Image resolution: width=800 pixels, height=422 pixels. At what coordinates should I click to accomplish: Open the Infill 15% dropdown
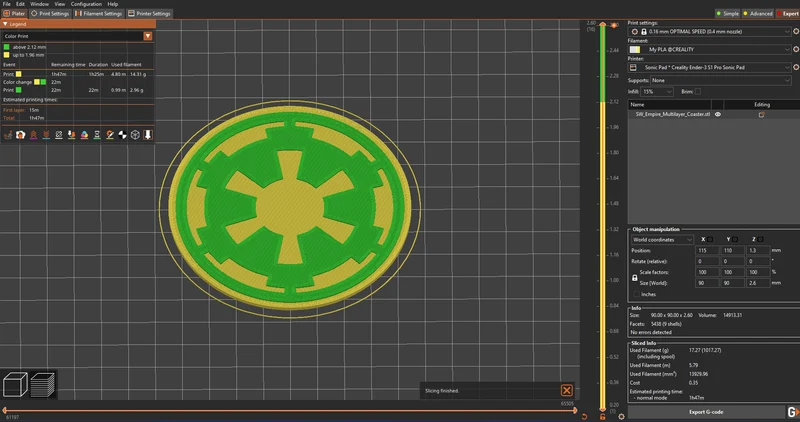pyautogui.click(x=657, y=92)
